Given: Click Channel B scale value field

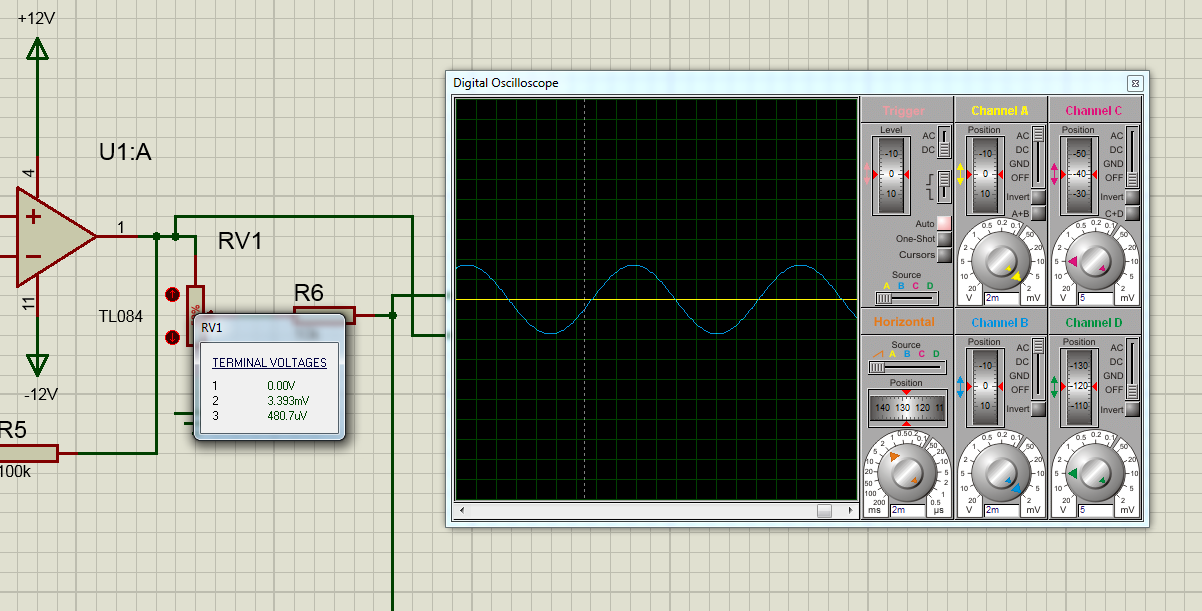Looking at the screenshot, I should click(x=1005, y=510).
